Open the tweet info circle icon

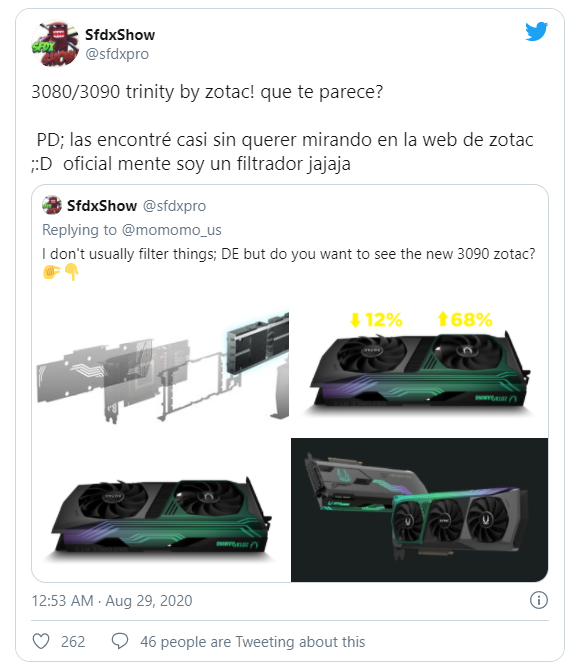[539, 600]
